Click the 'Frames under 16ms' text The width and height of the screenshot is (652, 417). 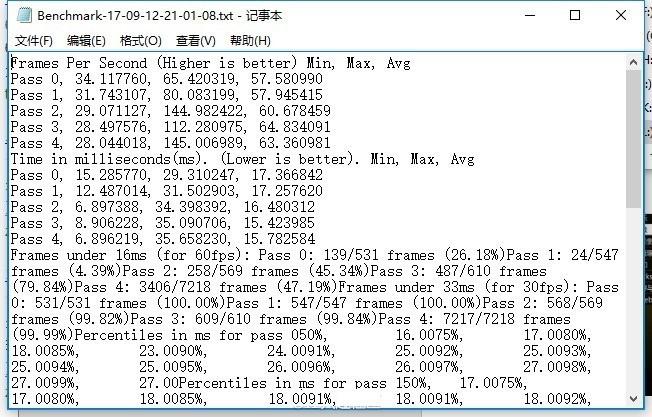tap(79, 255)
